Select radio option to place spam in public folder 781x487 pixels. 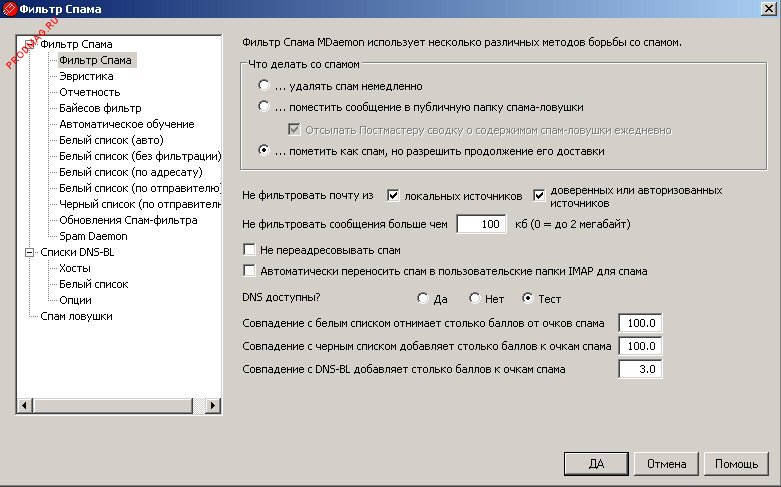pos(264,106)
